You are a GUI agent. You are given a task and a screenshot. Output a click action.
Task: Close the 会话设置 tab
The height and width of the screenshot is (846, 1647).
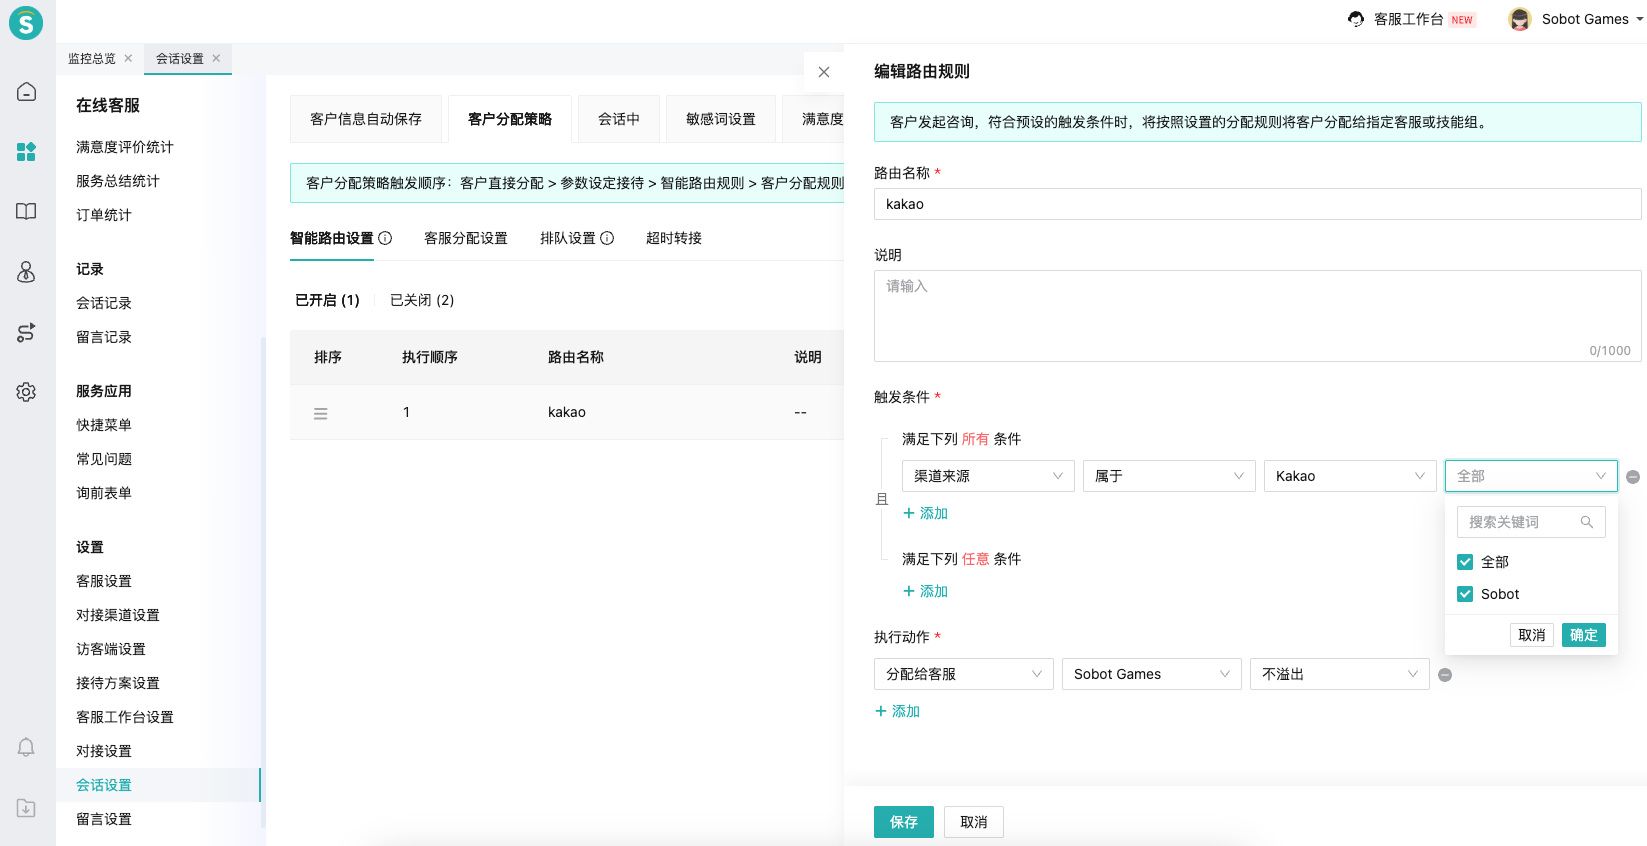(x=216, y=59)
